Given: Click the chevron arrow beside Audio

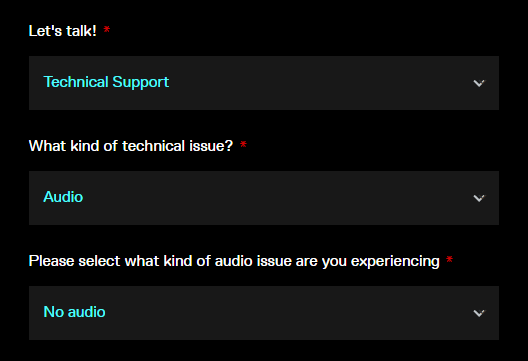Looking at the screenshot, I should click(x=479, y=198).
